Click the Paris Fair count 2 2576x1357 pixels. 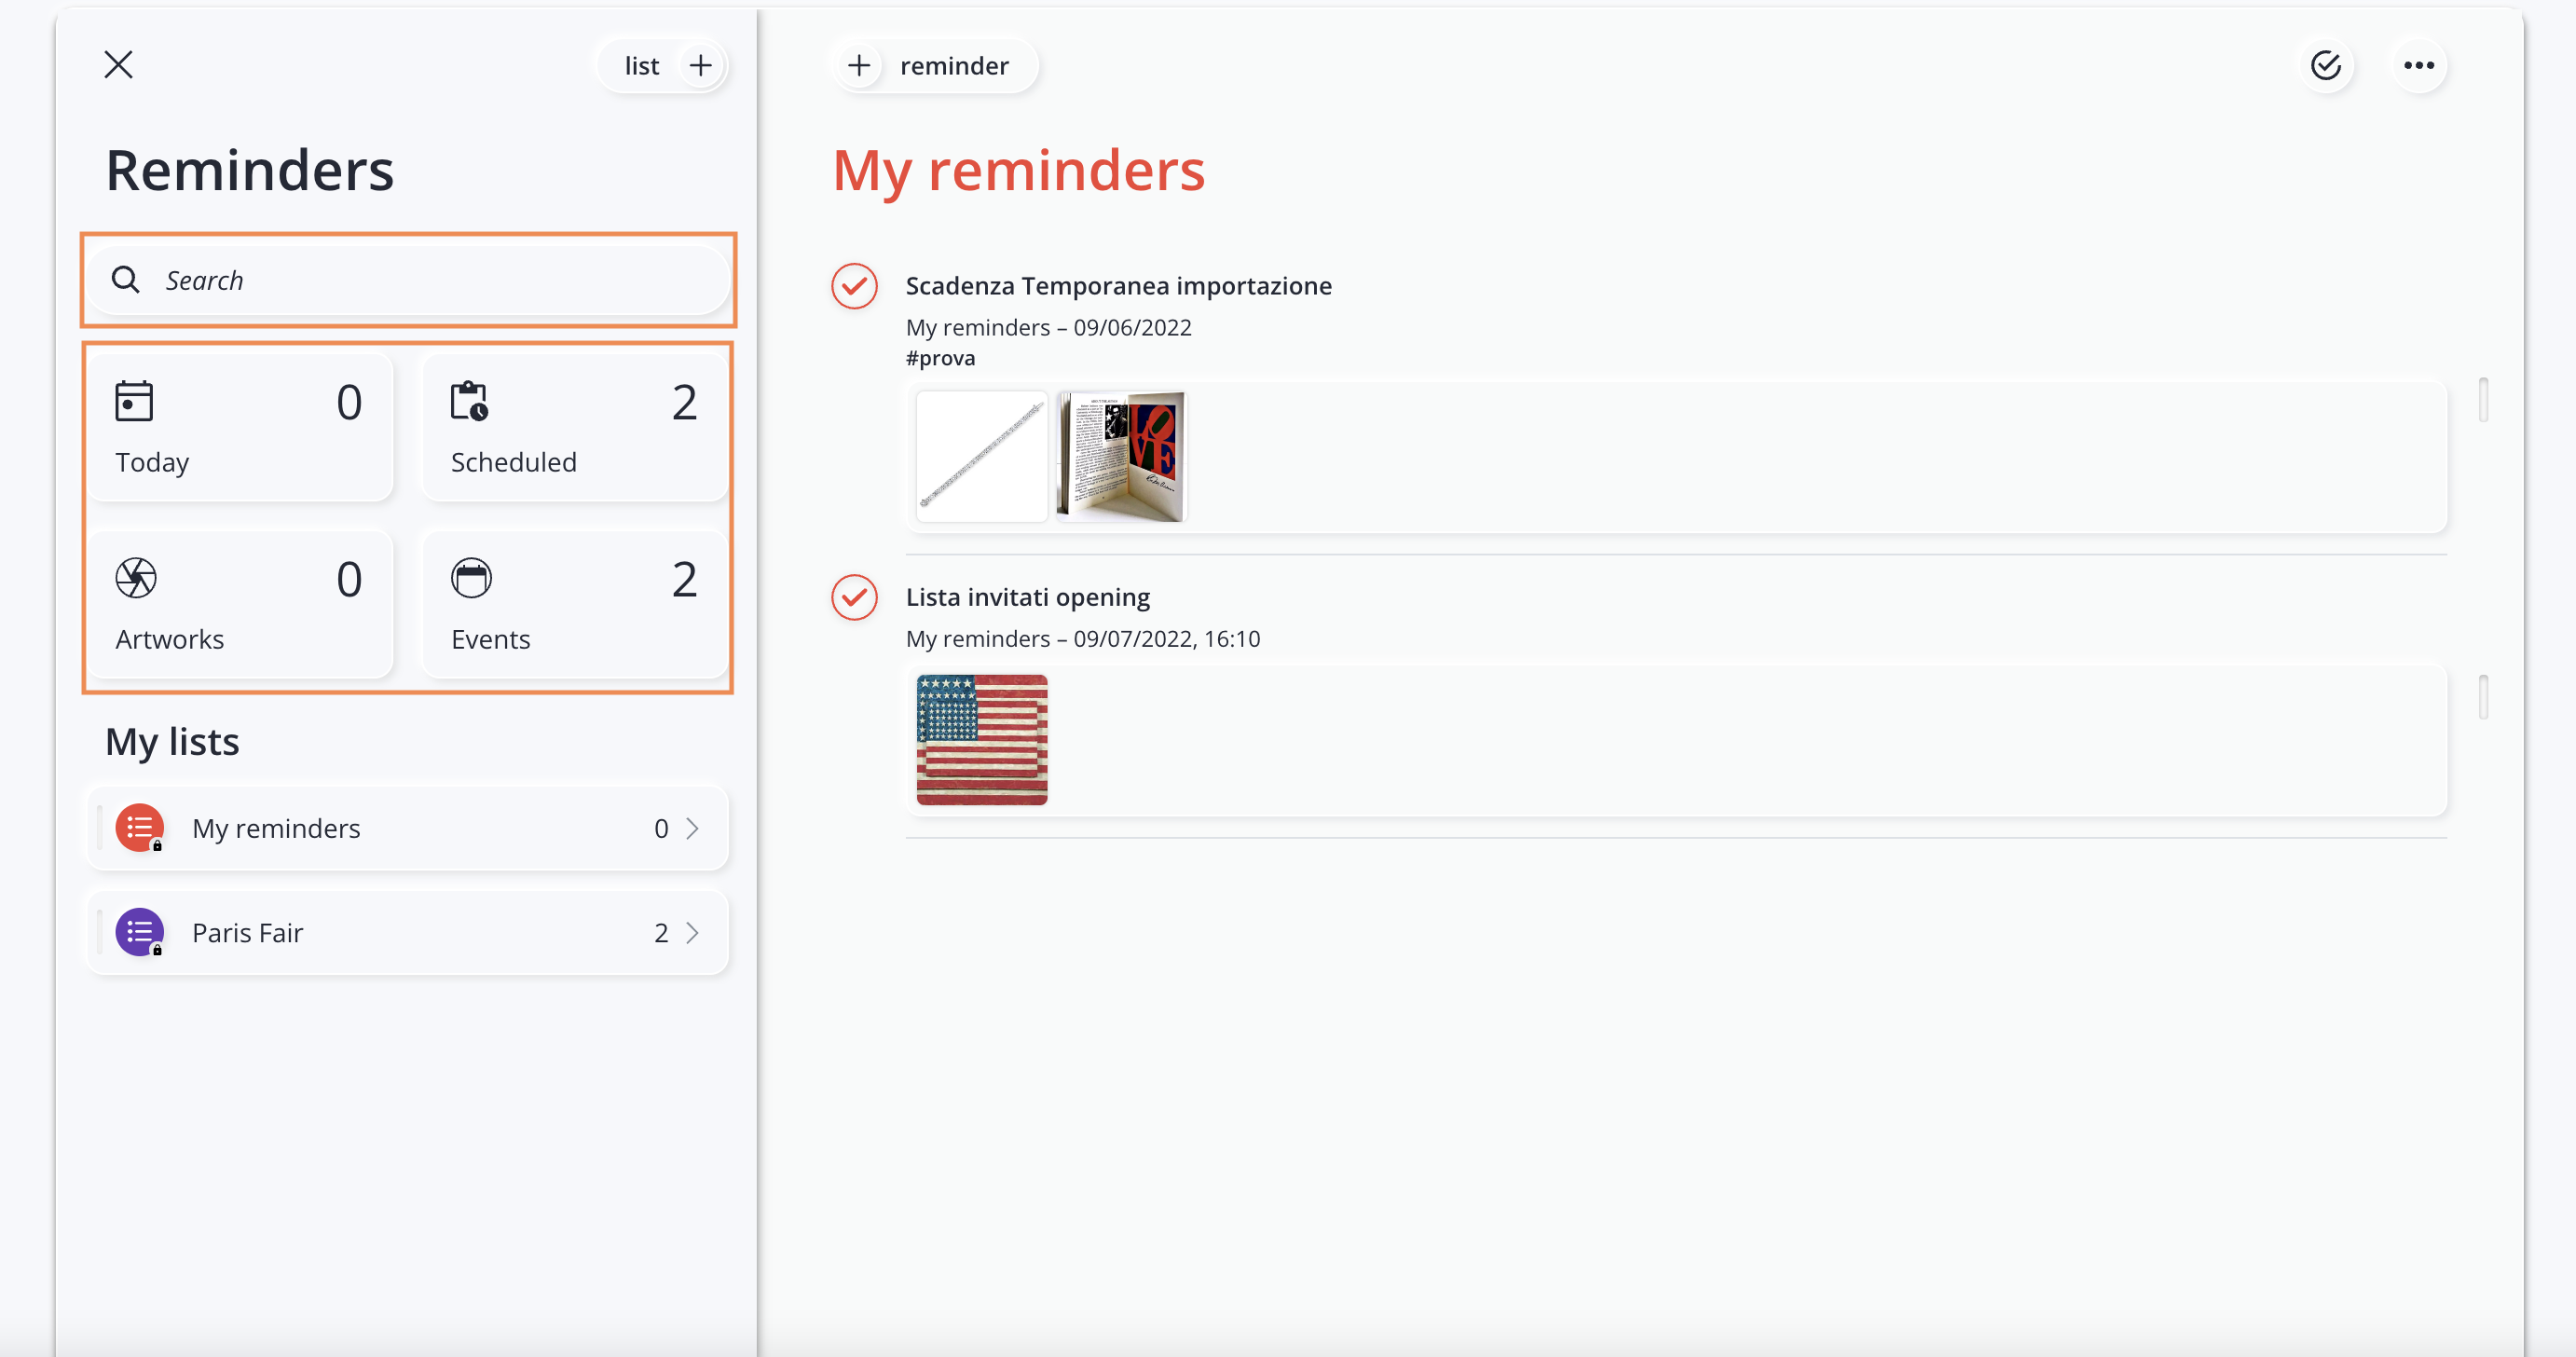click(x=661, y=933)
